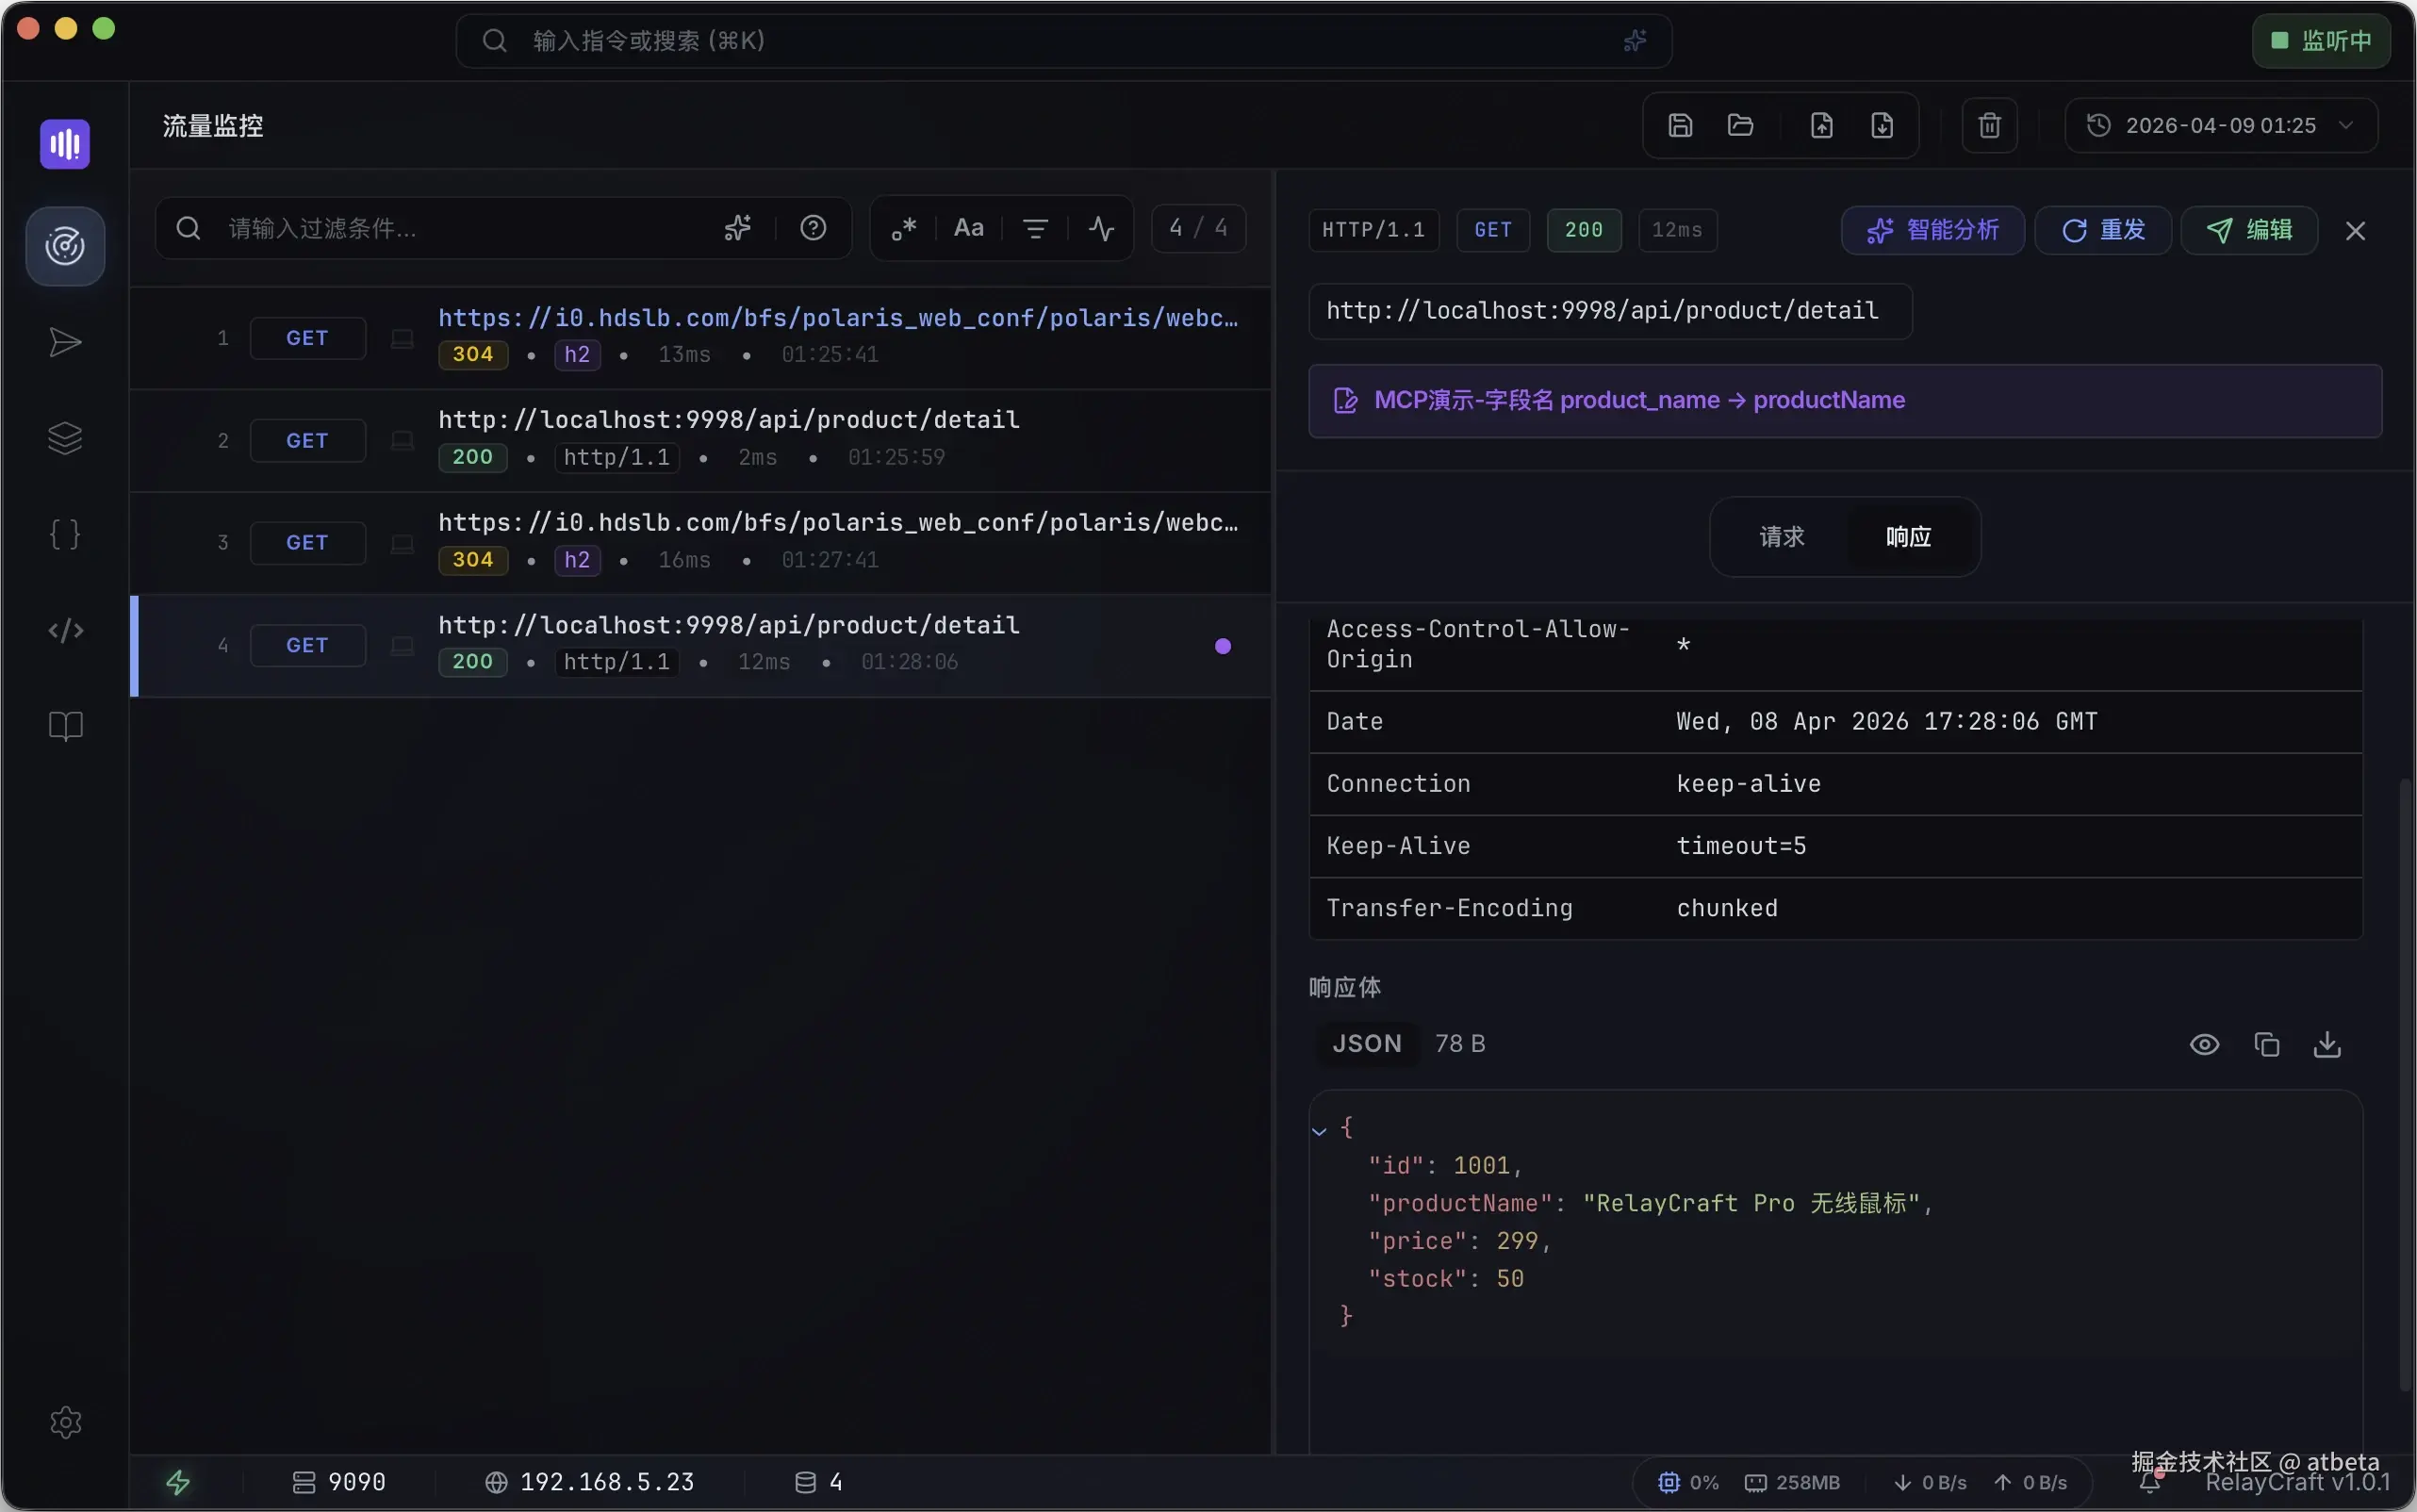Collapse the JSON root object chevron
This screenshot has height=1512, width=2417.
pyautogui.click(x=1319, y=1130)
